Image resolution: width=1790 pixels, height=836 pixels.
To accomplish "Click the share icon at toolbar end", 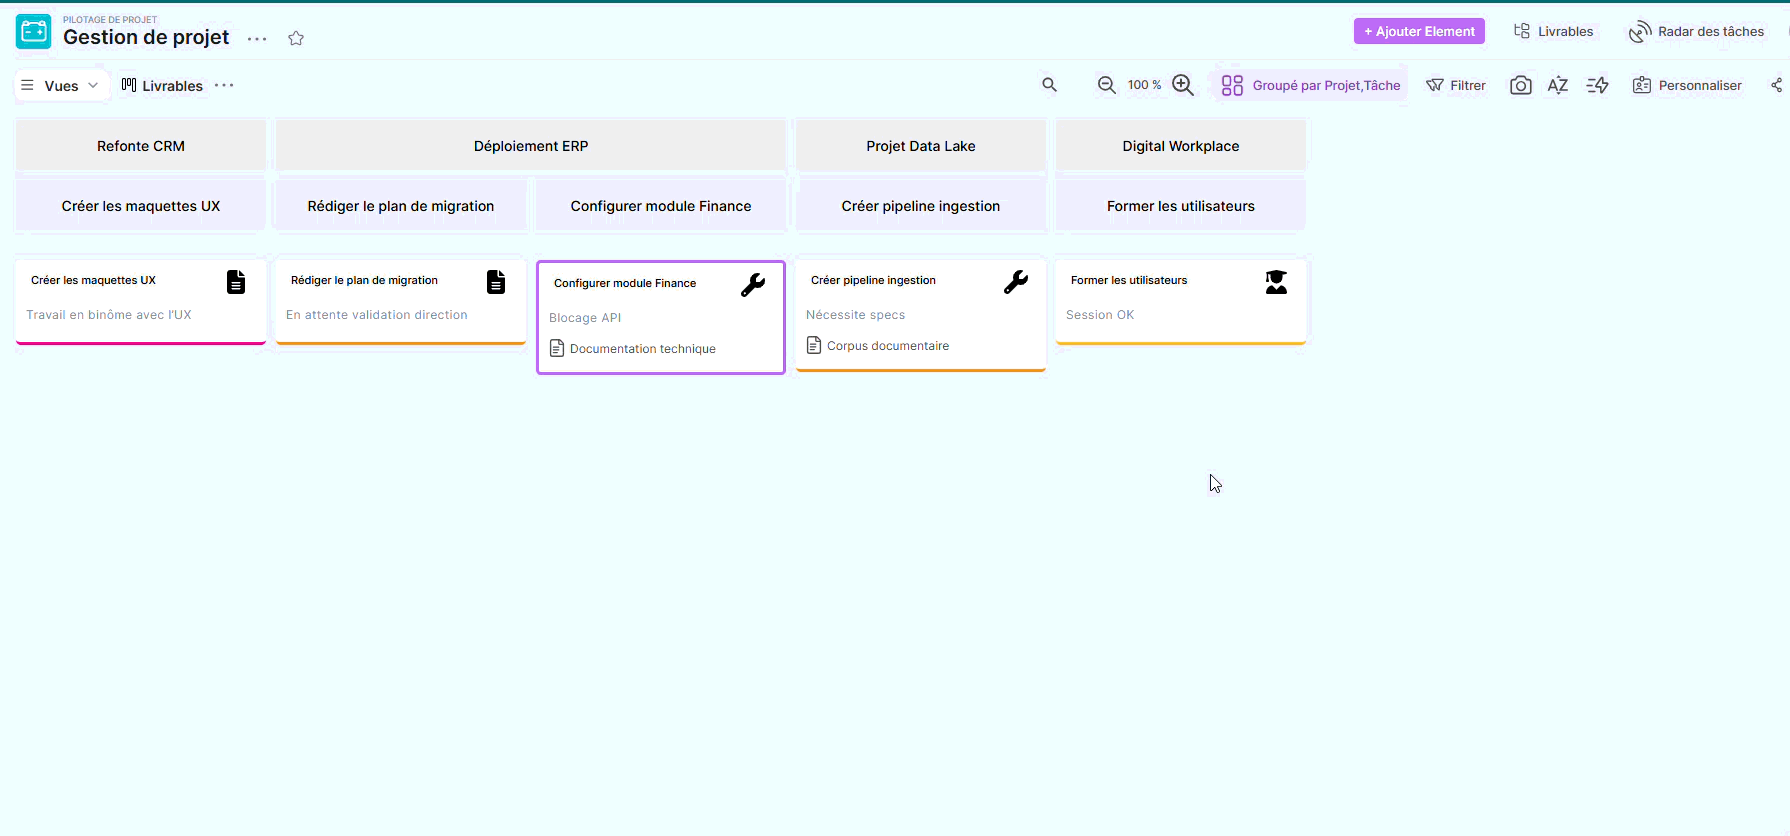I will click(x=1776, y=85).
